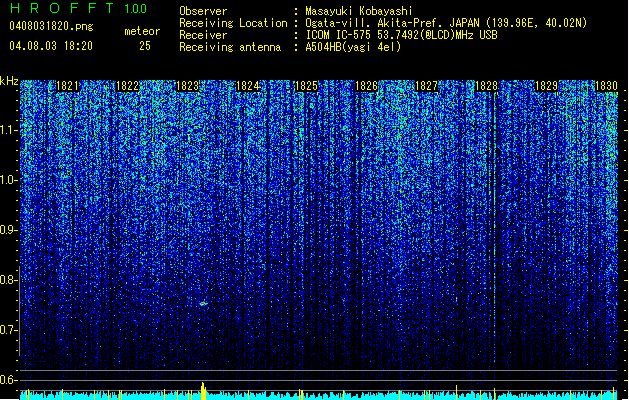
Task: Click the Observer label
Action: [203, 11]
